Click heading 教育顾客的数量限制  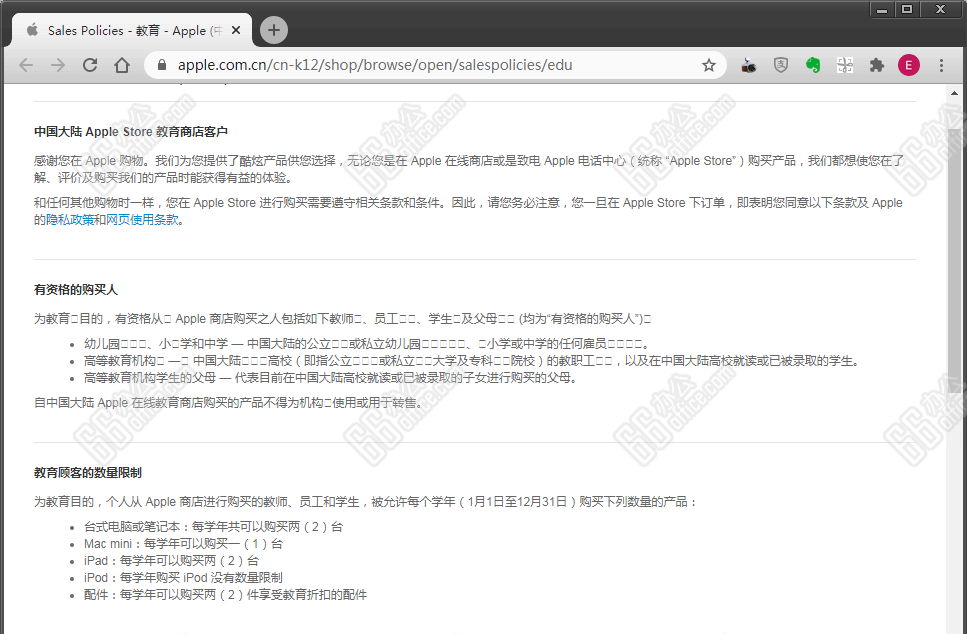click(x=88, y=472)
